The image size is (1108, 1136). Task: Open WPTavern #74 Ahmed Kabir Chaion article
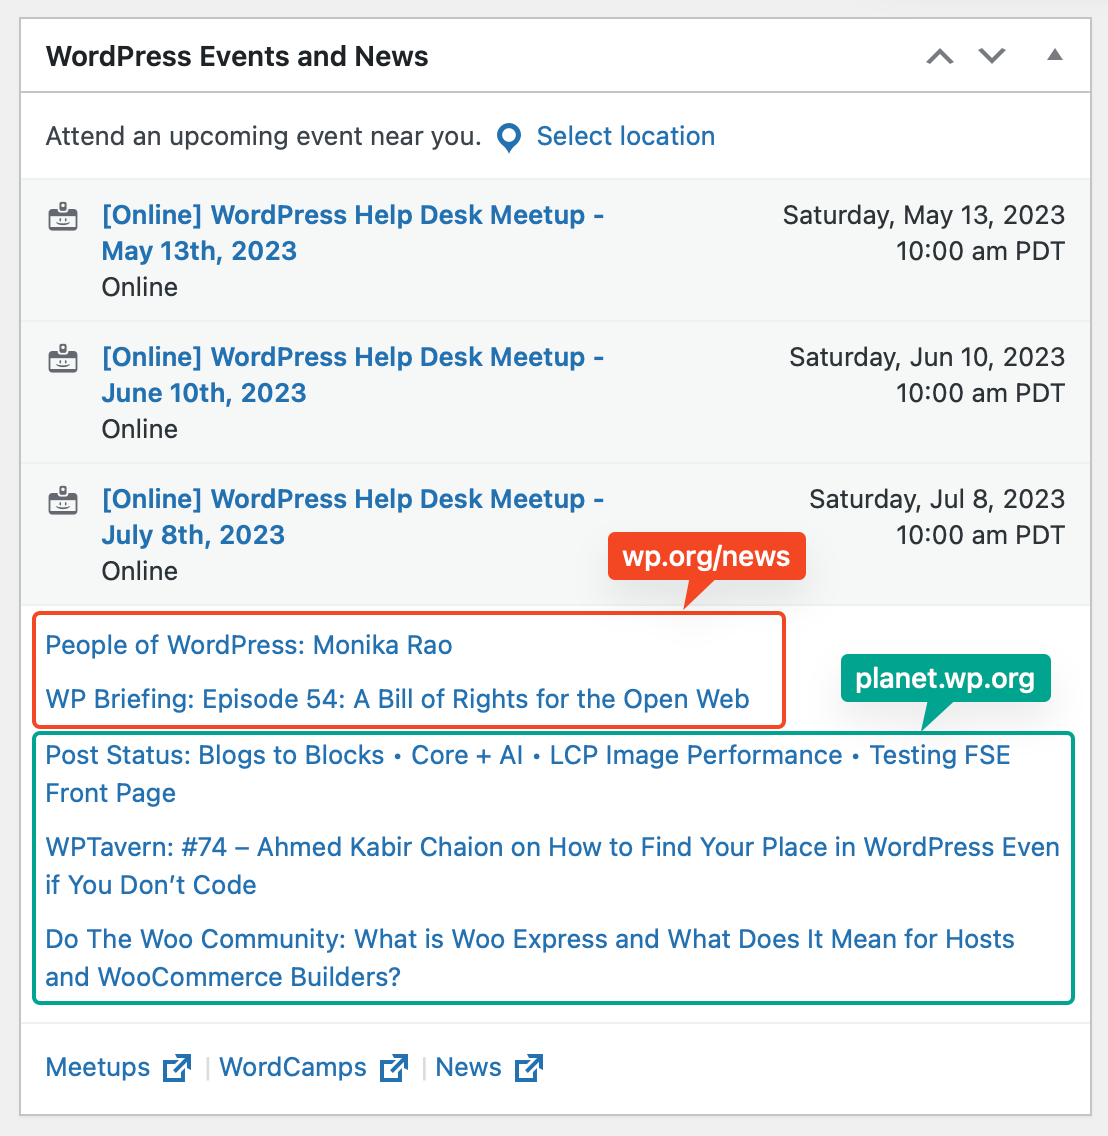[552, 866]
